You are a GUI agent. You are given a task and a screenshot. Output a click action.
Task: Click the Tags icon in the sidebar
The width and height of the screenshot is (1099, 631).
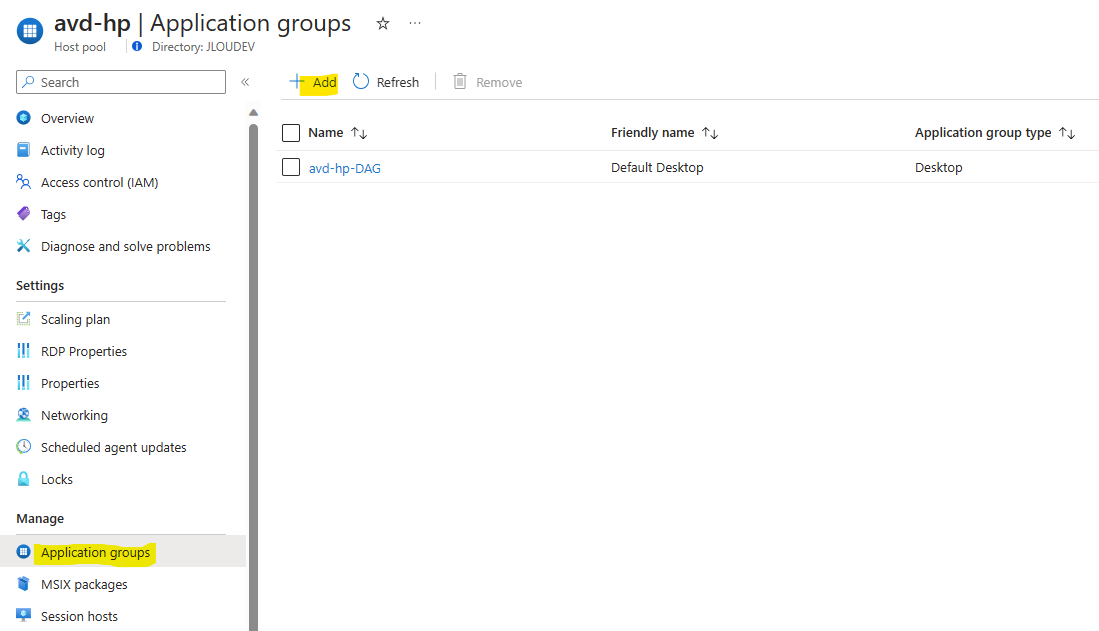(x=24, y=214)
